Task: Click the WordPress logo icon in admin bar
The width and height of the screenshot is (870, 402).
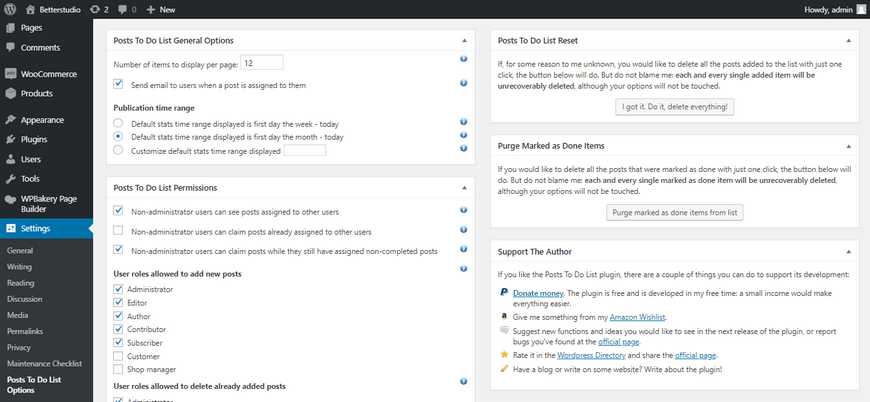Action: pos(10,9)
